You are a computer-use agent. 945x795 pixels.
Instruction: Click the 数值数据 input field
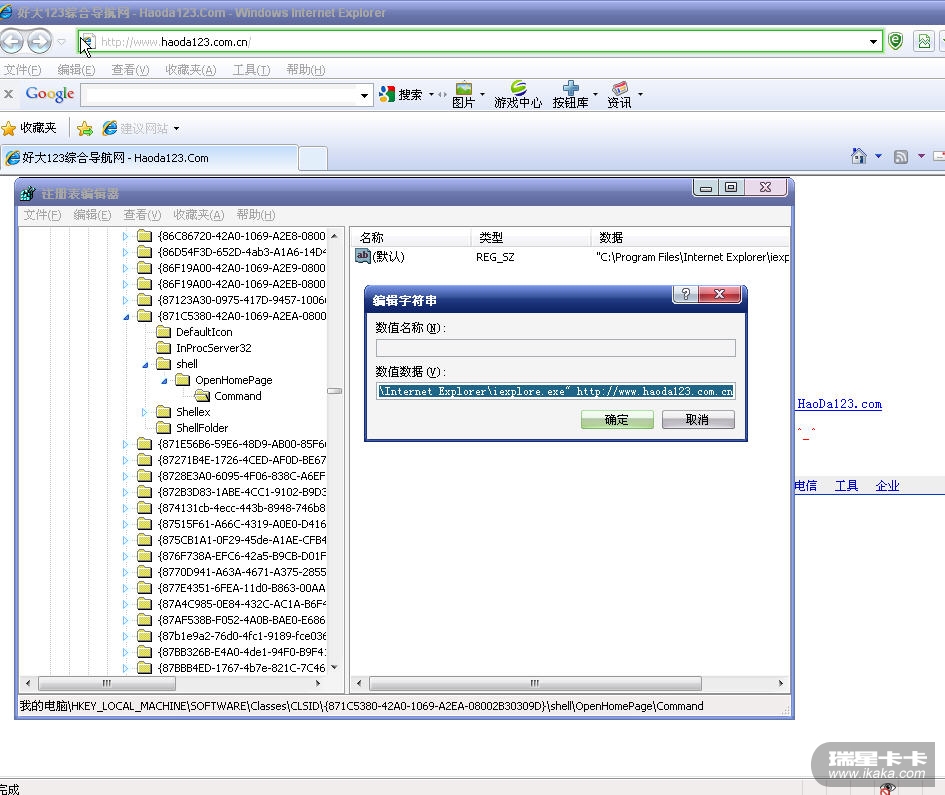coord(556,391)
